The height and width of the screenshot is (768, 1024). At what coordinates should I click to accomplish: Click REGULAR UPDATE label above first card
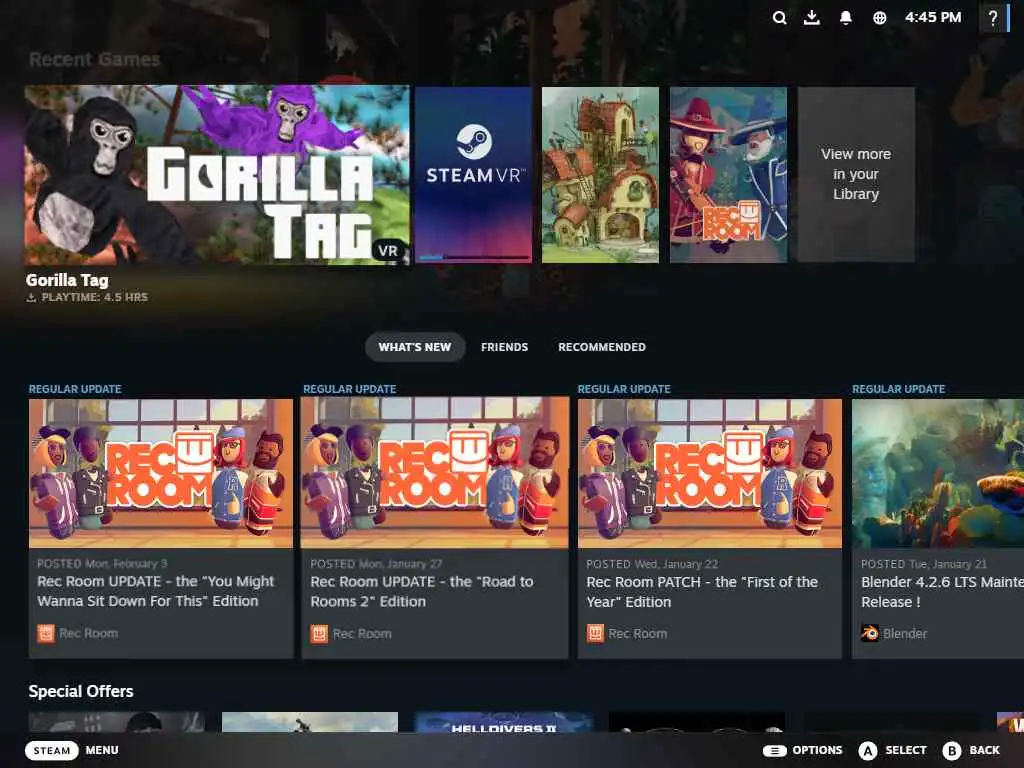[x=75, y=389]
